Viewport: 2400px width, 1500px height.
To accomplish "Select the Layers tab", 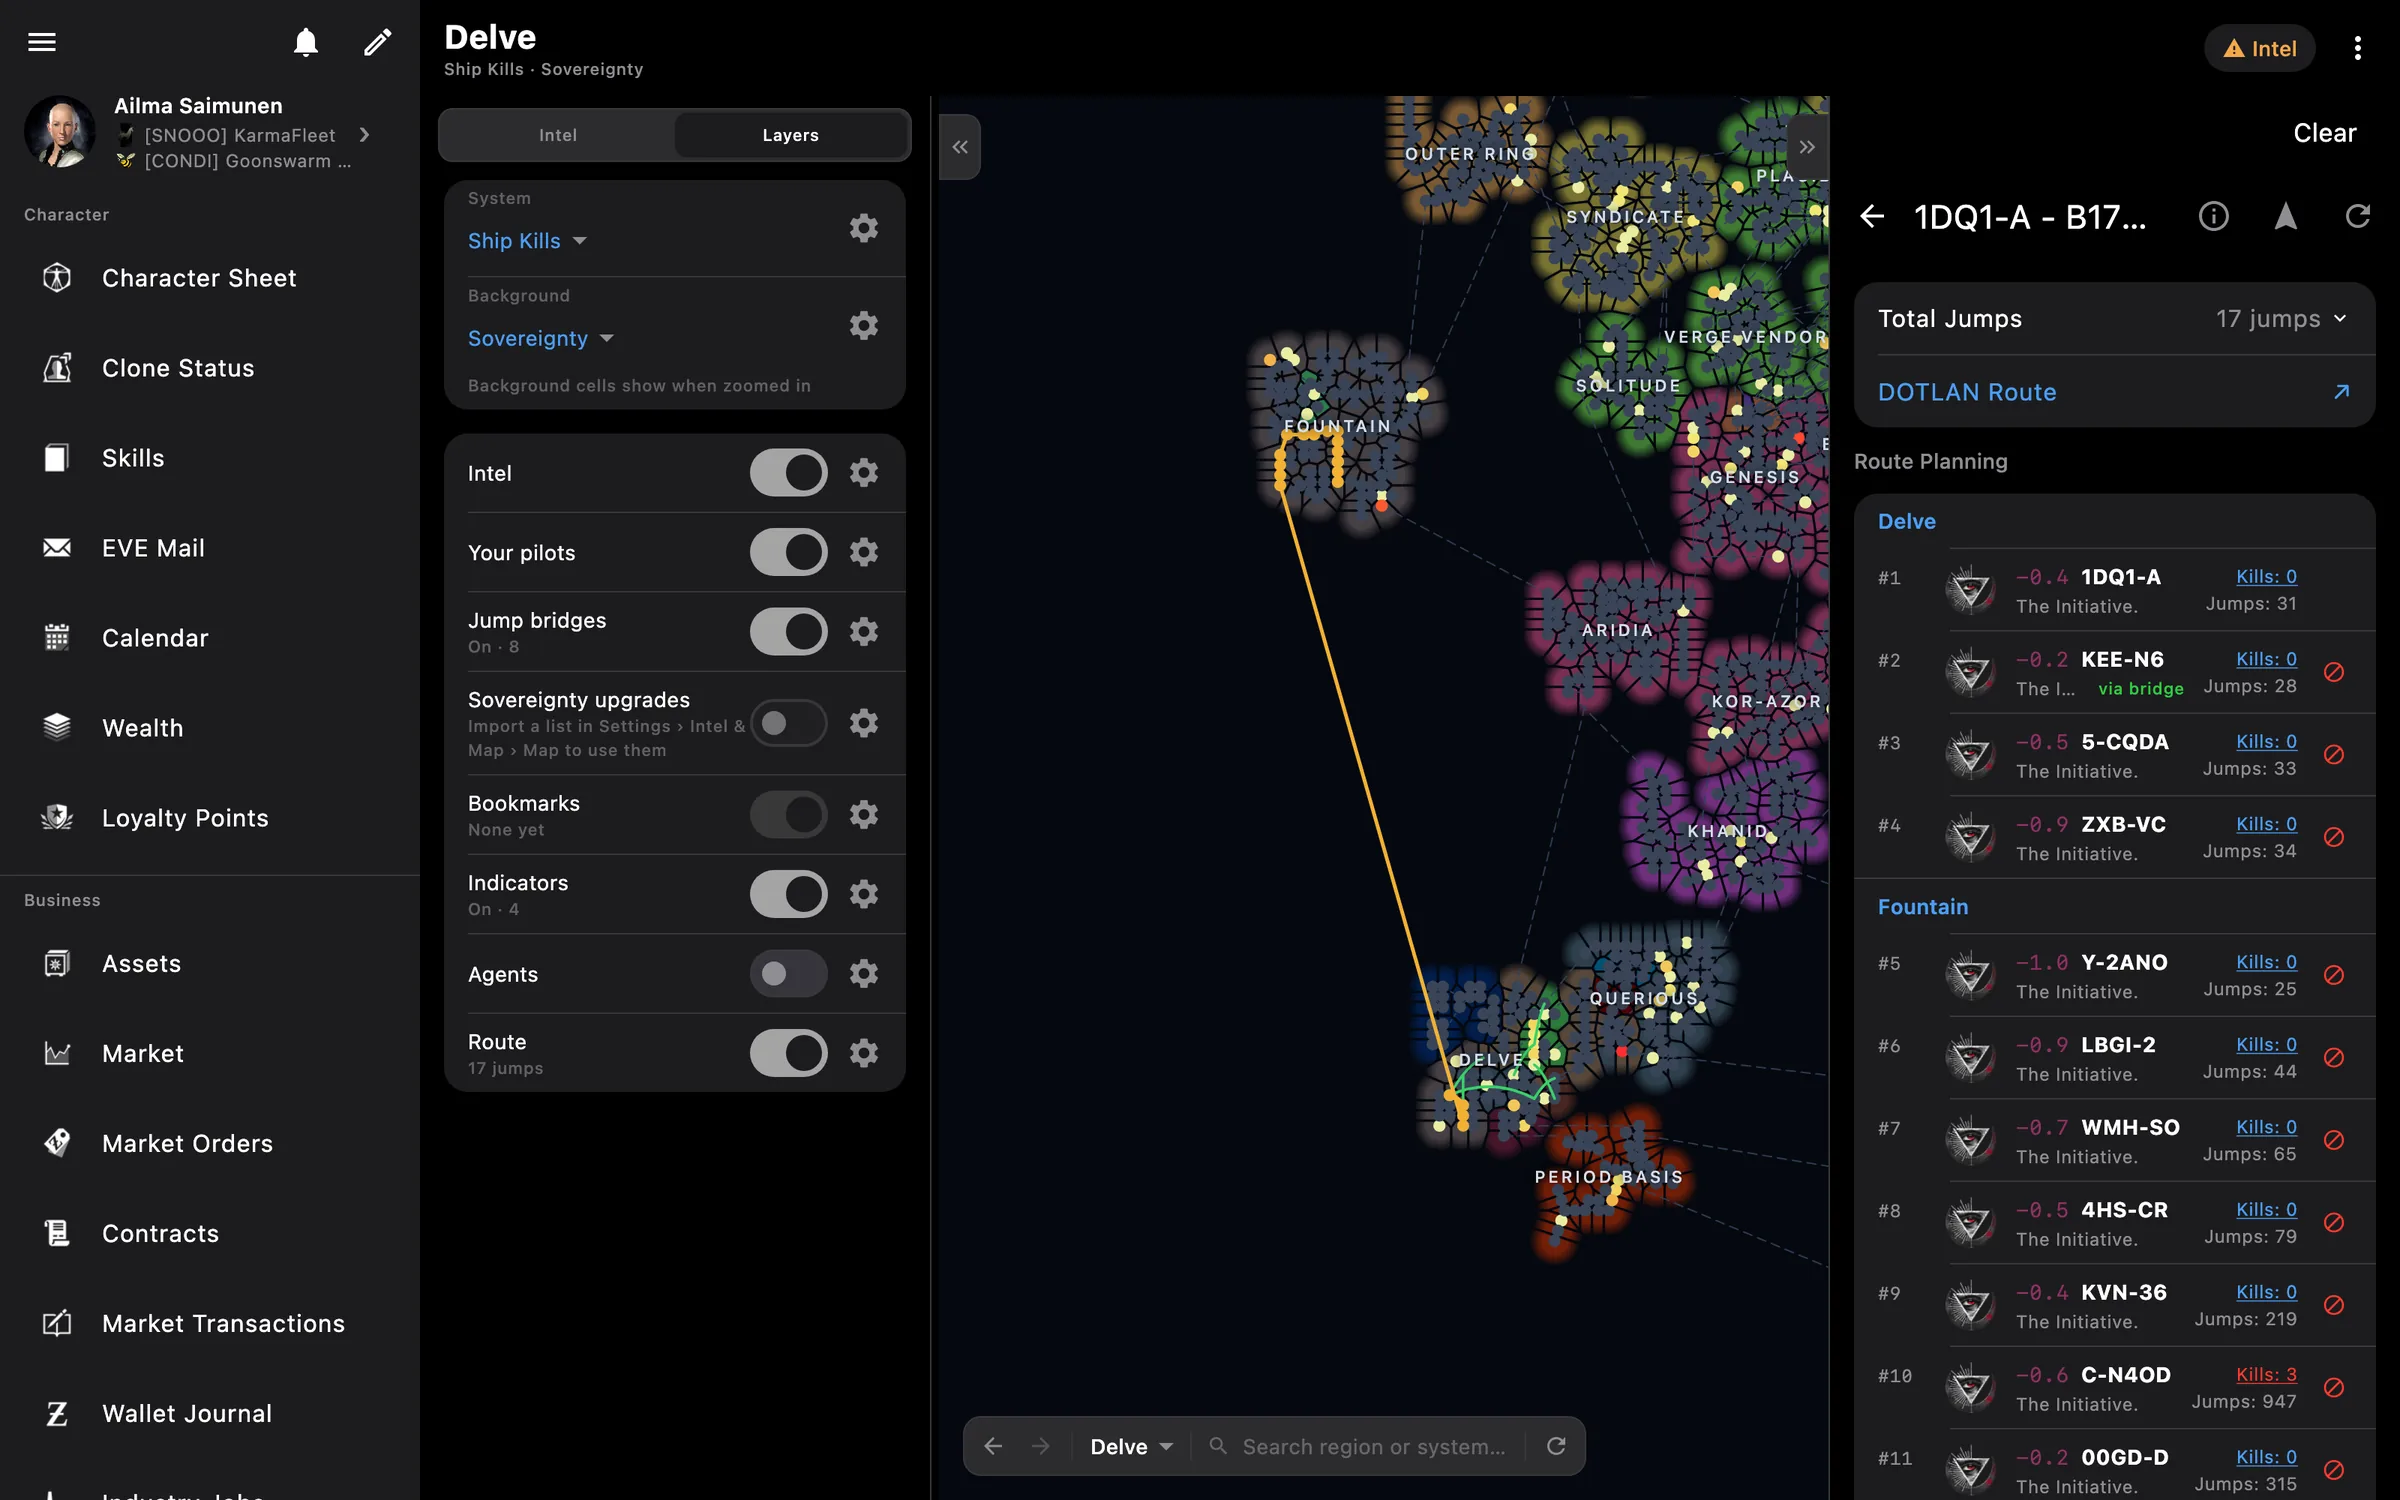I will [x=790, y=135].
